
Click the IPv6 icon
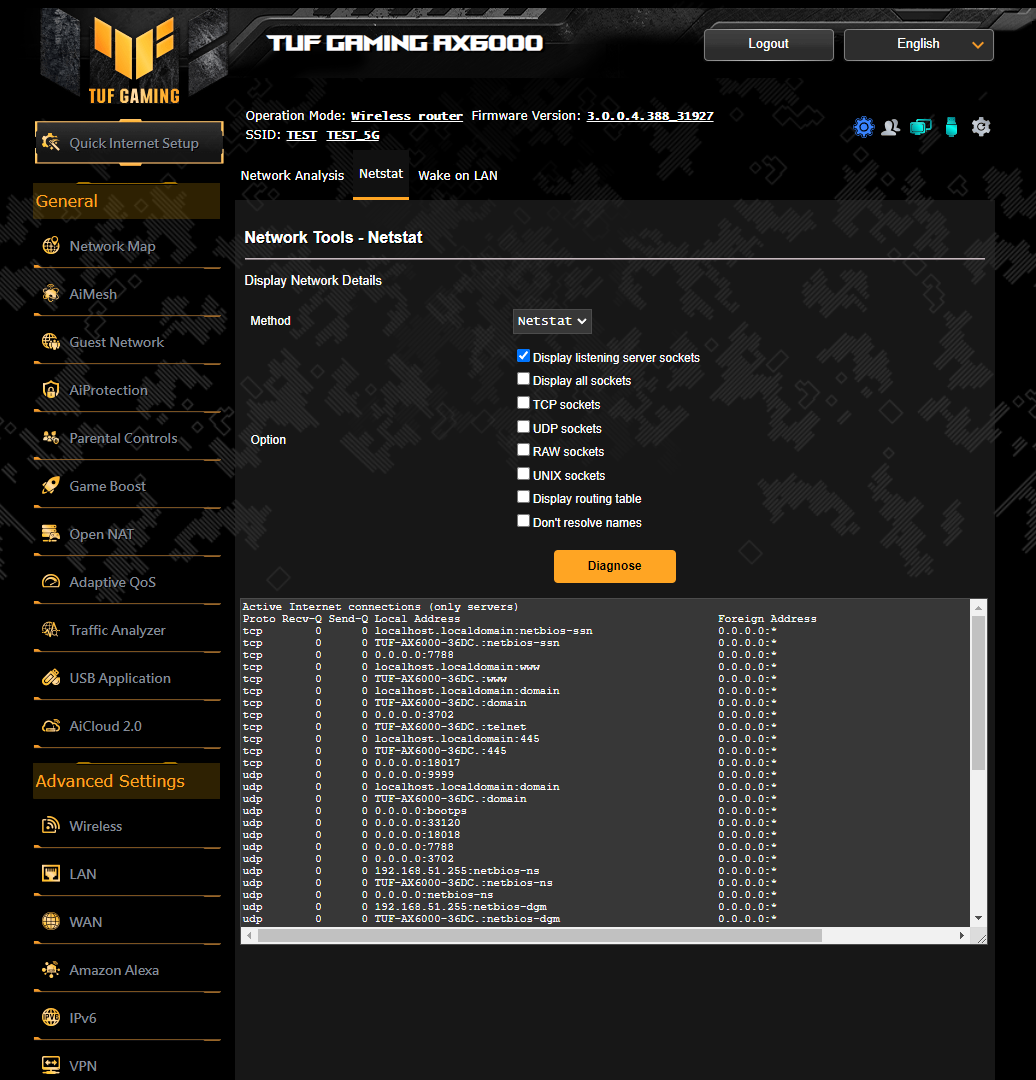pyautogui.click(x=51, y=1017)
